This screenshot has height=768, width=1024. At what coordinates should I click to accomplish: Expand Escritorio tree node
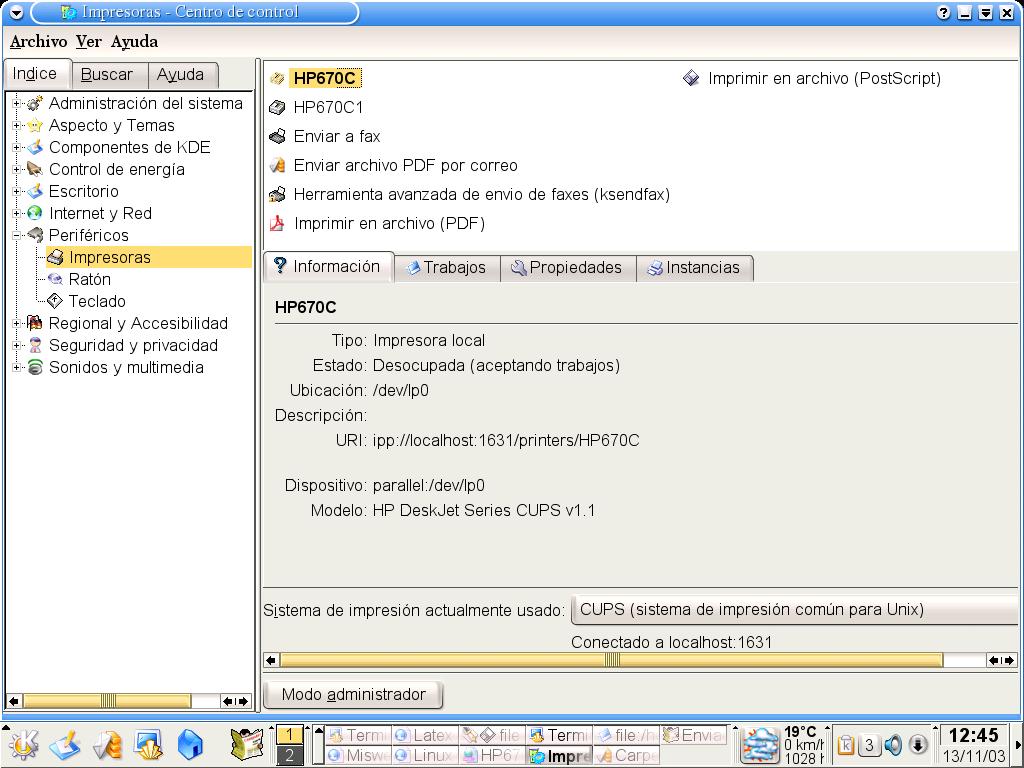click(x=17, y=191)
